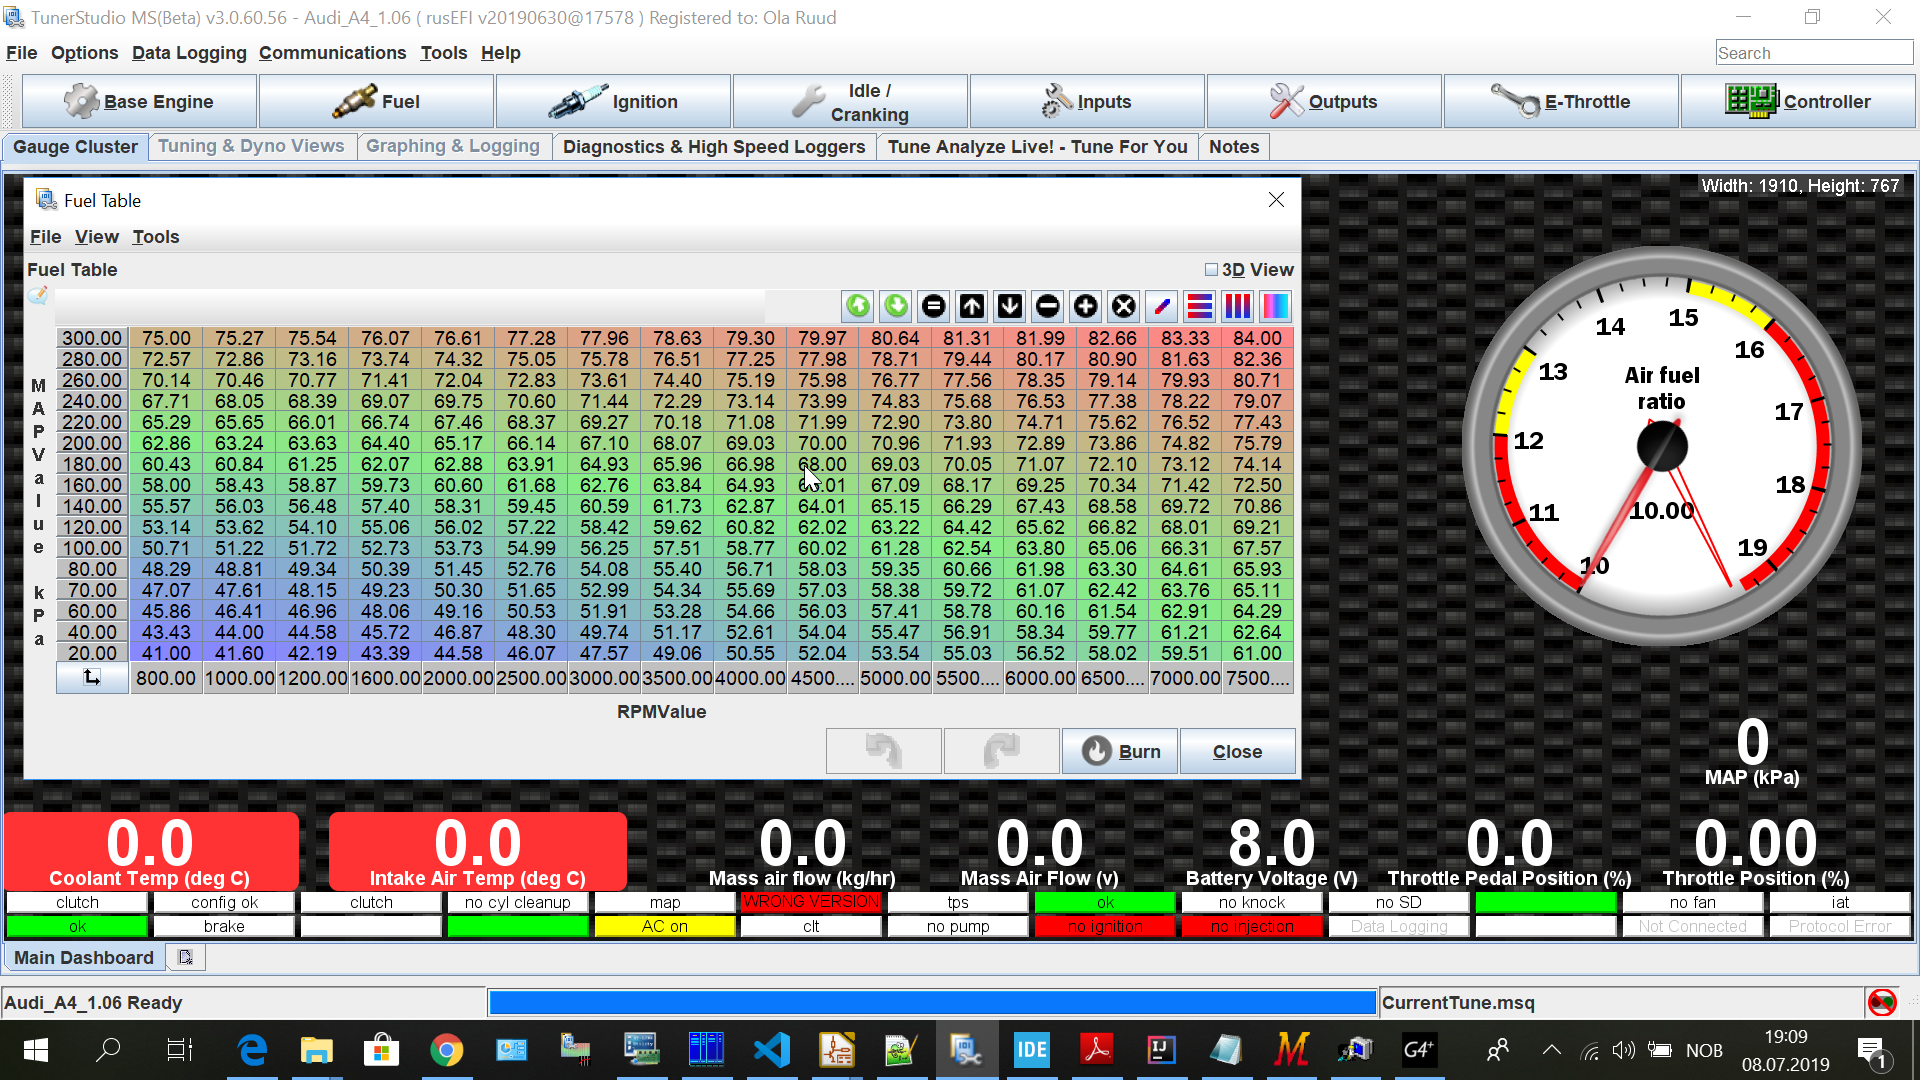This screenshot has height=1080, width=1920.
Task: Open the Fuel Table File menu
Action: pyautogui.click(x=45, y=237)
